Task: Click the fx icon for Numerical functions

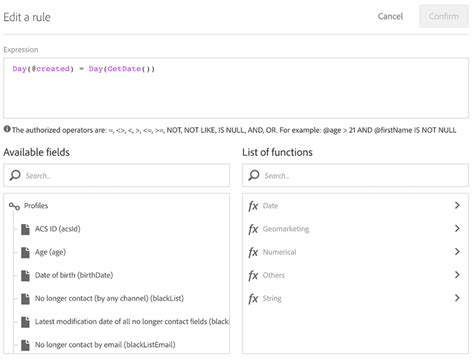Action: point(253,252)
